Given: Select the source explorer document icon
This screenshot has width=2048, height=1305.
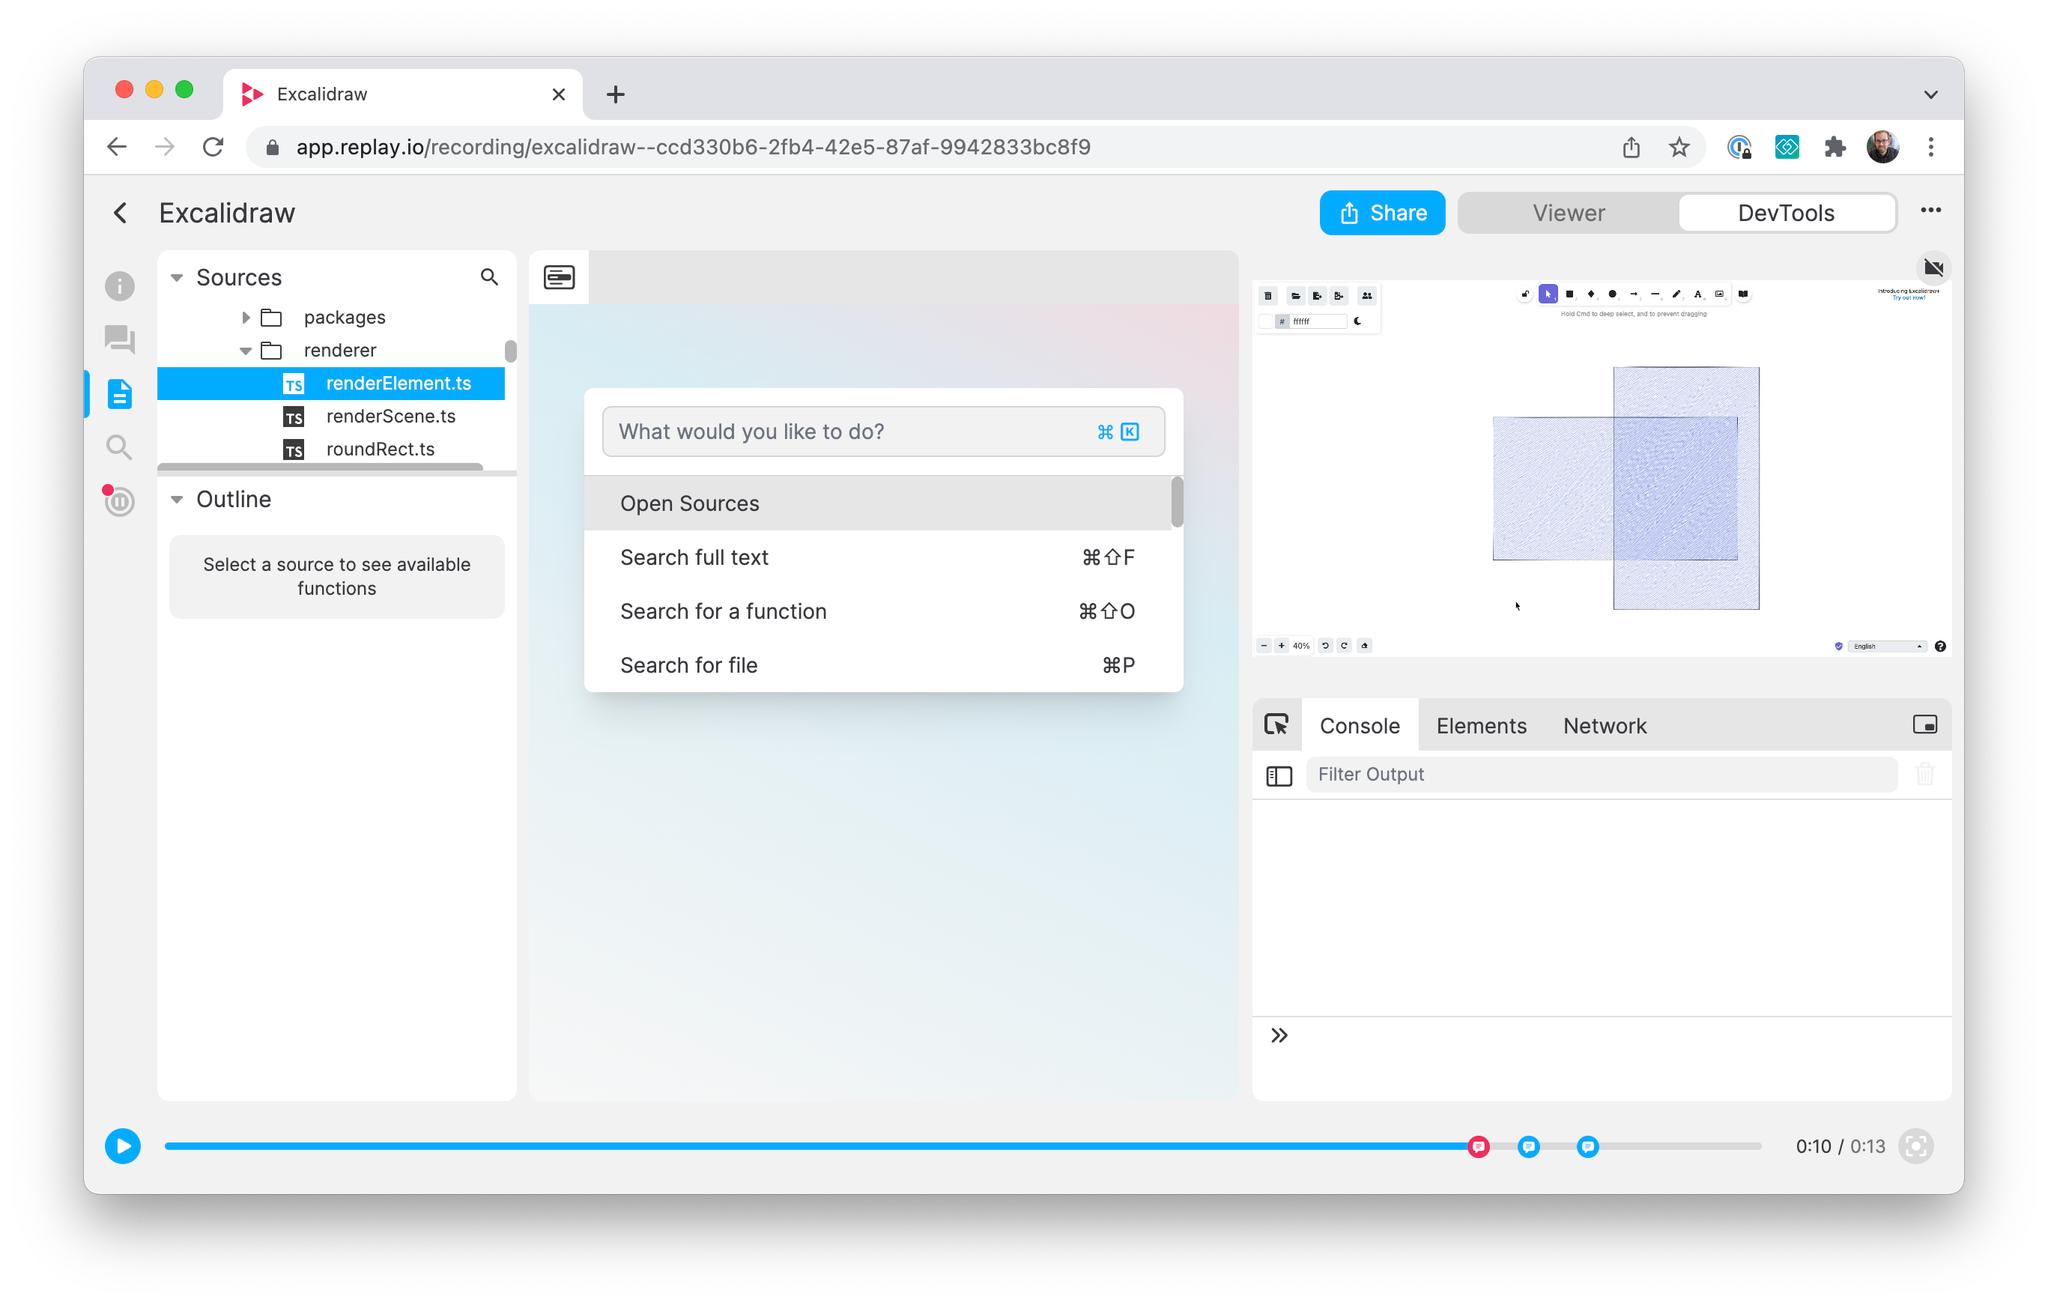Looking at the screenshot, I should tap(120, 394).
